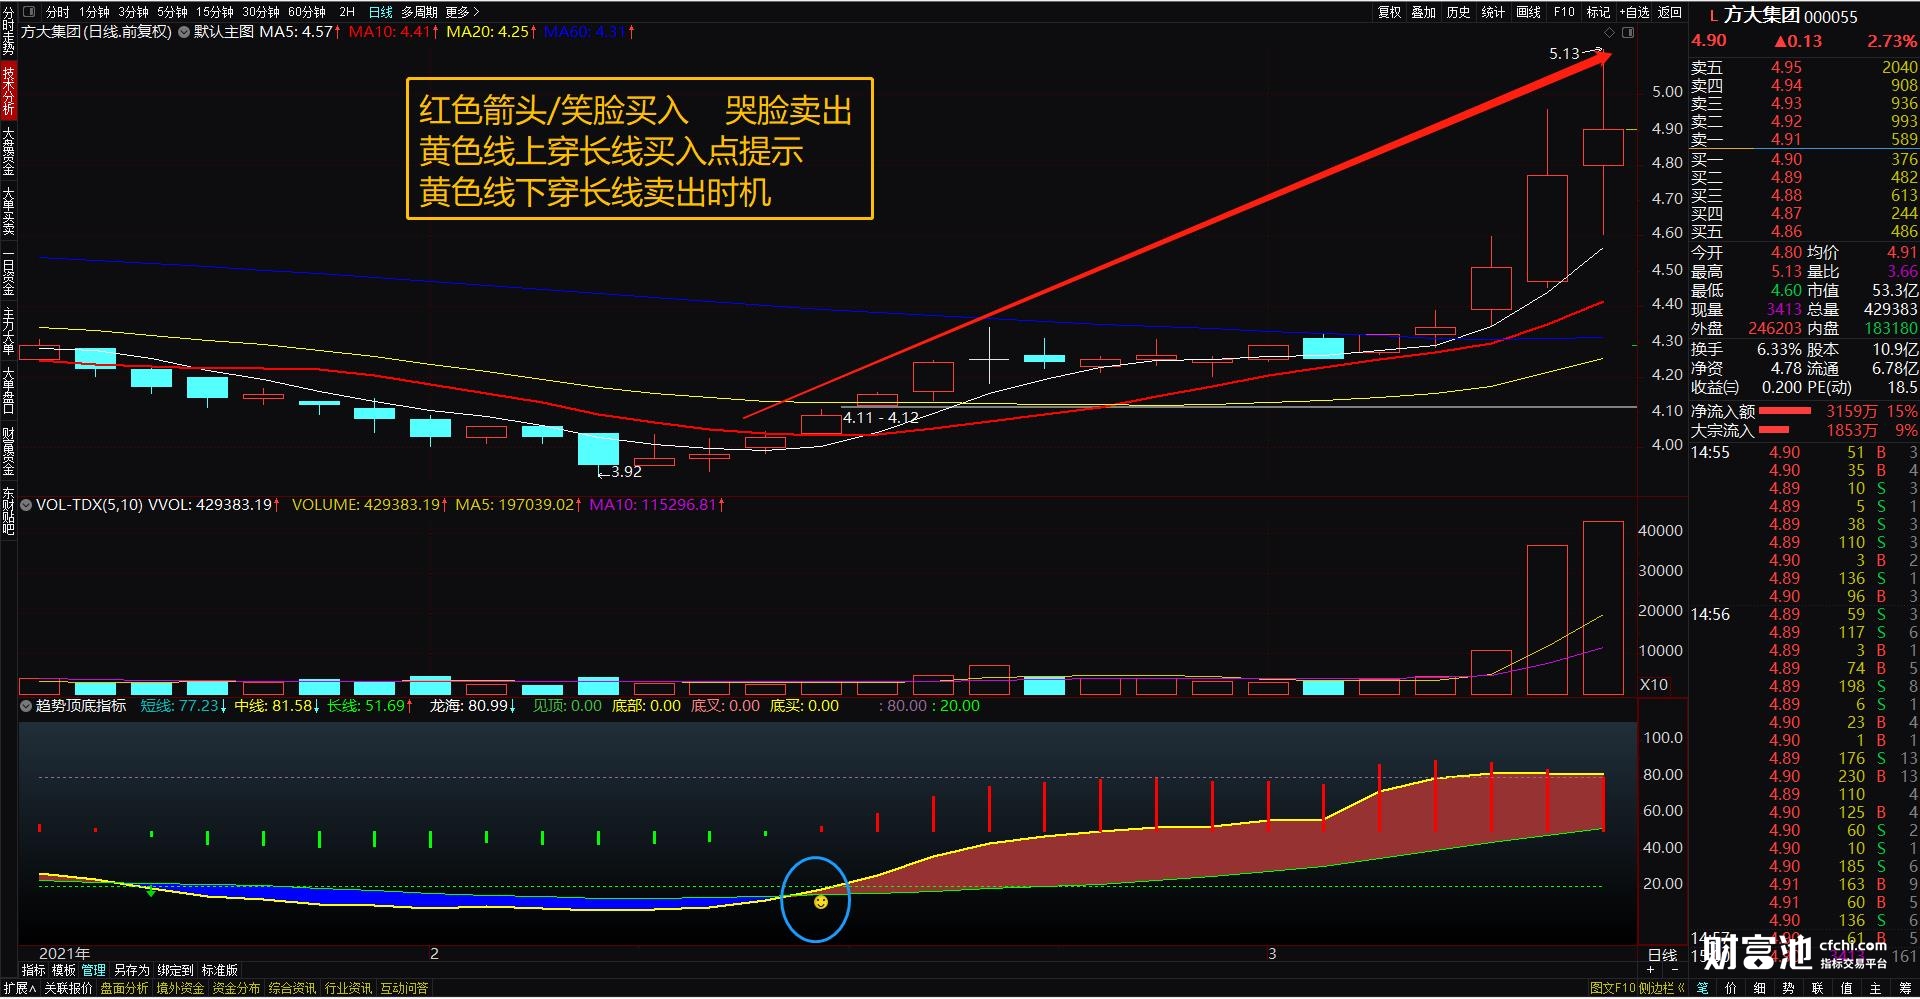Switch to the 关联报价 tab
Image resolution: width=1920 pixels, height=999 pixels.
(68, 988)
